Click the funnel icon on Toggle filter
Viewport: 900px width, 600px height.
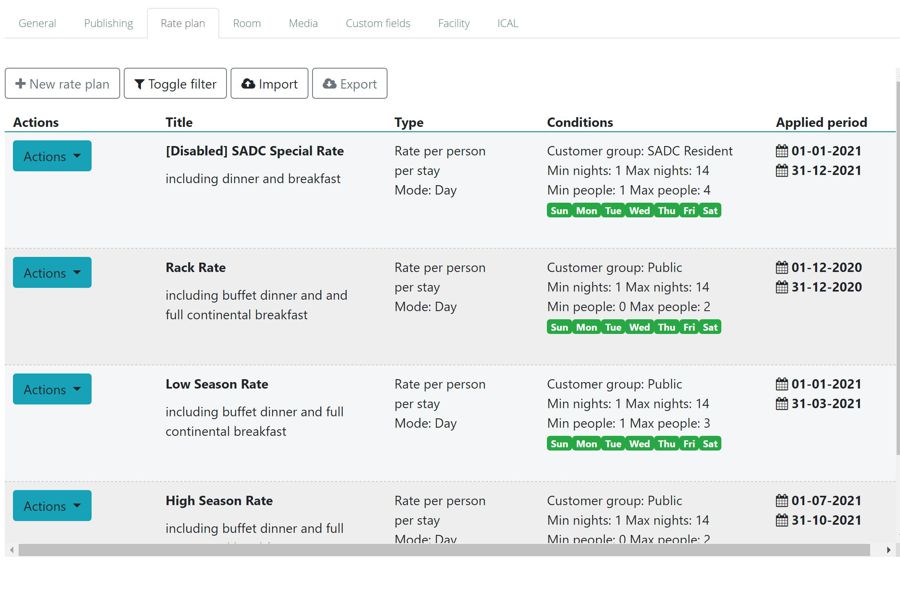click(139, 84)
